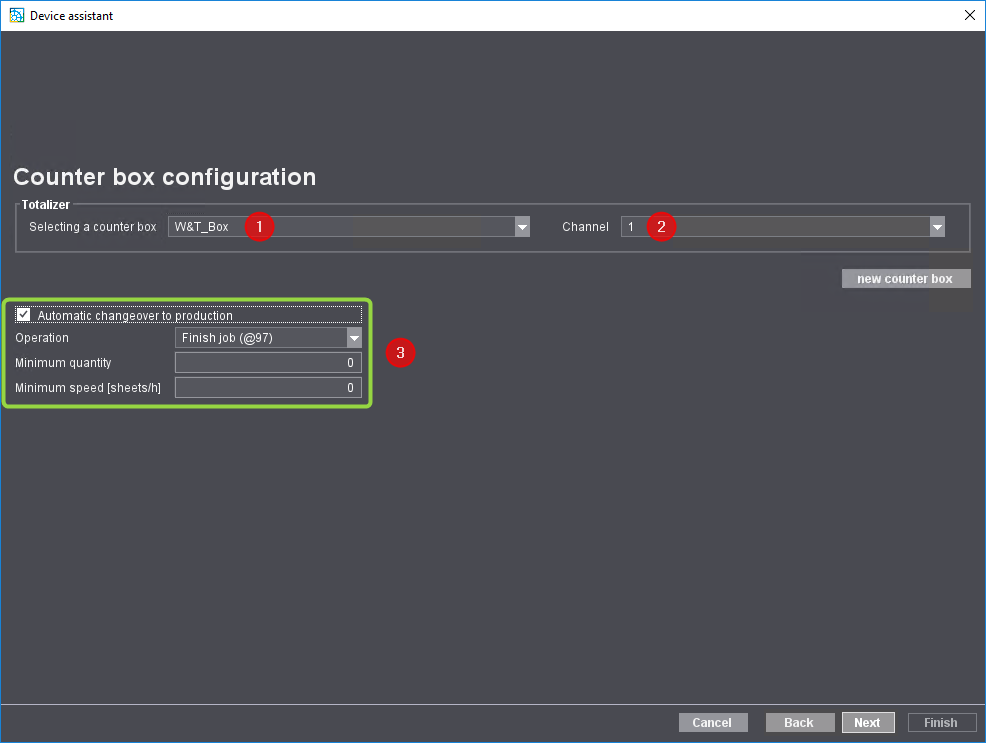Disable Automatic changeover to production
The height and width of the screenshot is (743, 986).
pos(23,314)
